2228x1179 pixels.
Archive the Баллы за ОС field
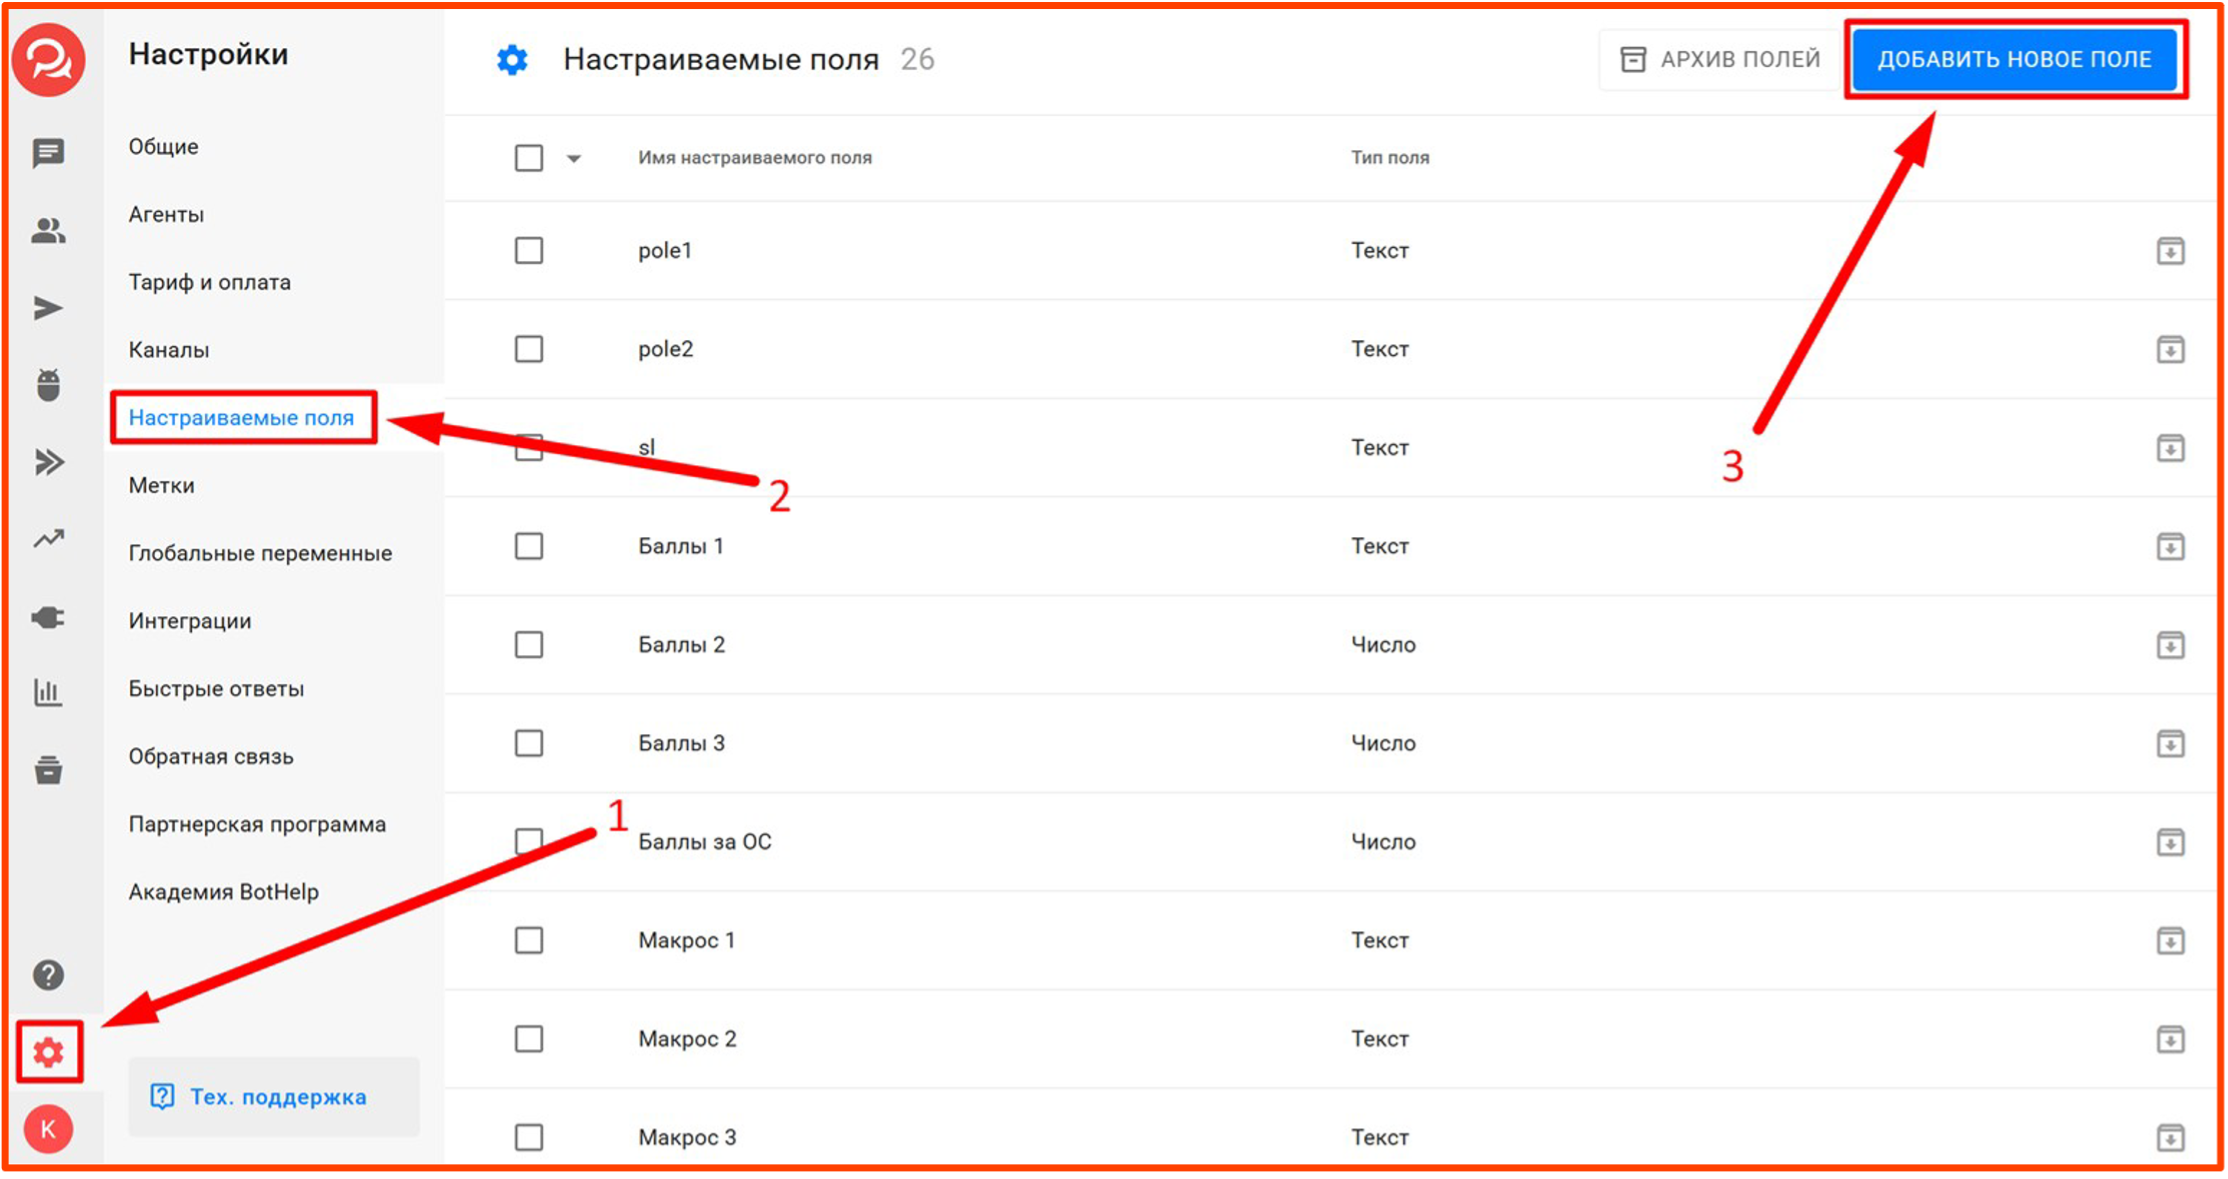(x=2170, y=842)
